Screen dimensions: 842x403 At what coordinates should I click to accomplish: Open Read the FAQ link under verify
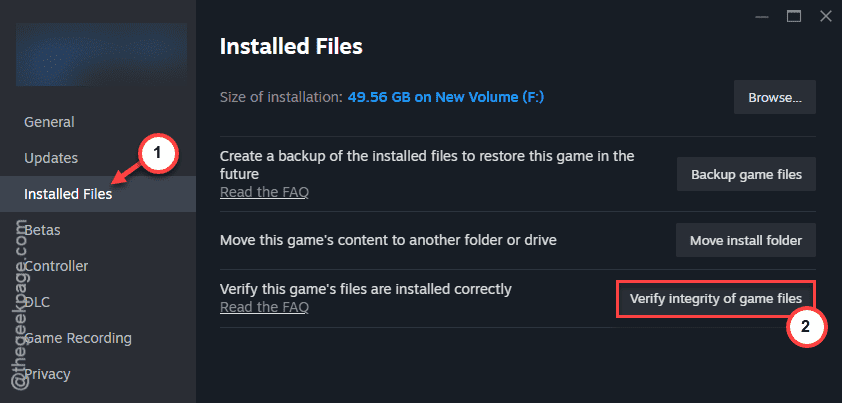[x=264, y=307]
